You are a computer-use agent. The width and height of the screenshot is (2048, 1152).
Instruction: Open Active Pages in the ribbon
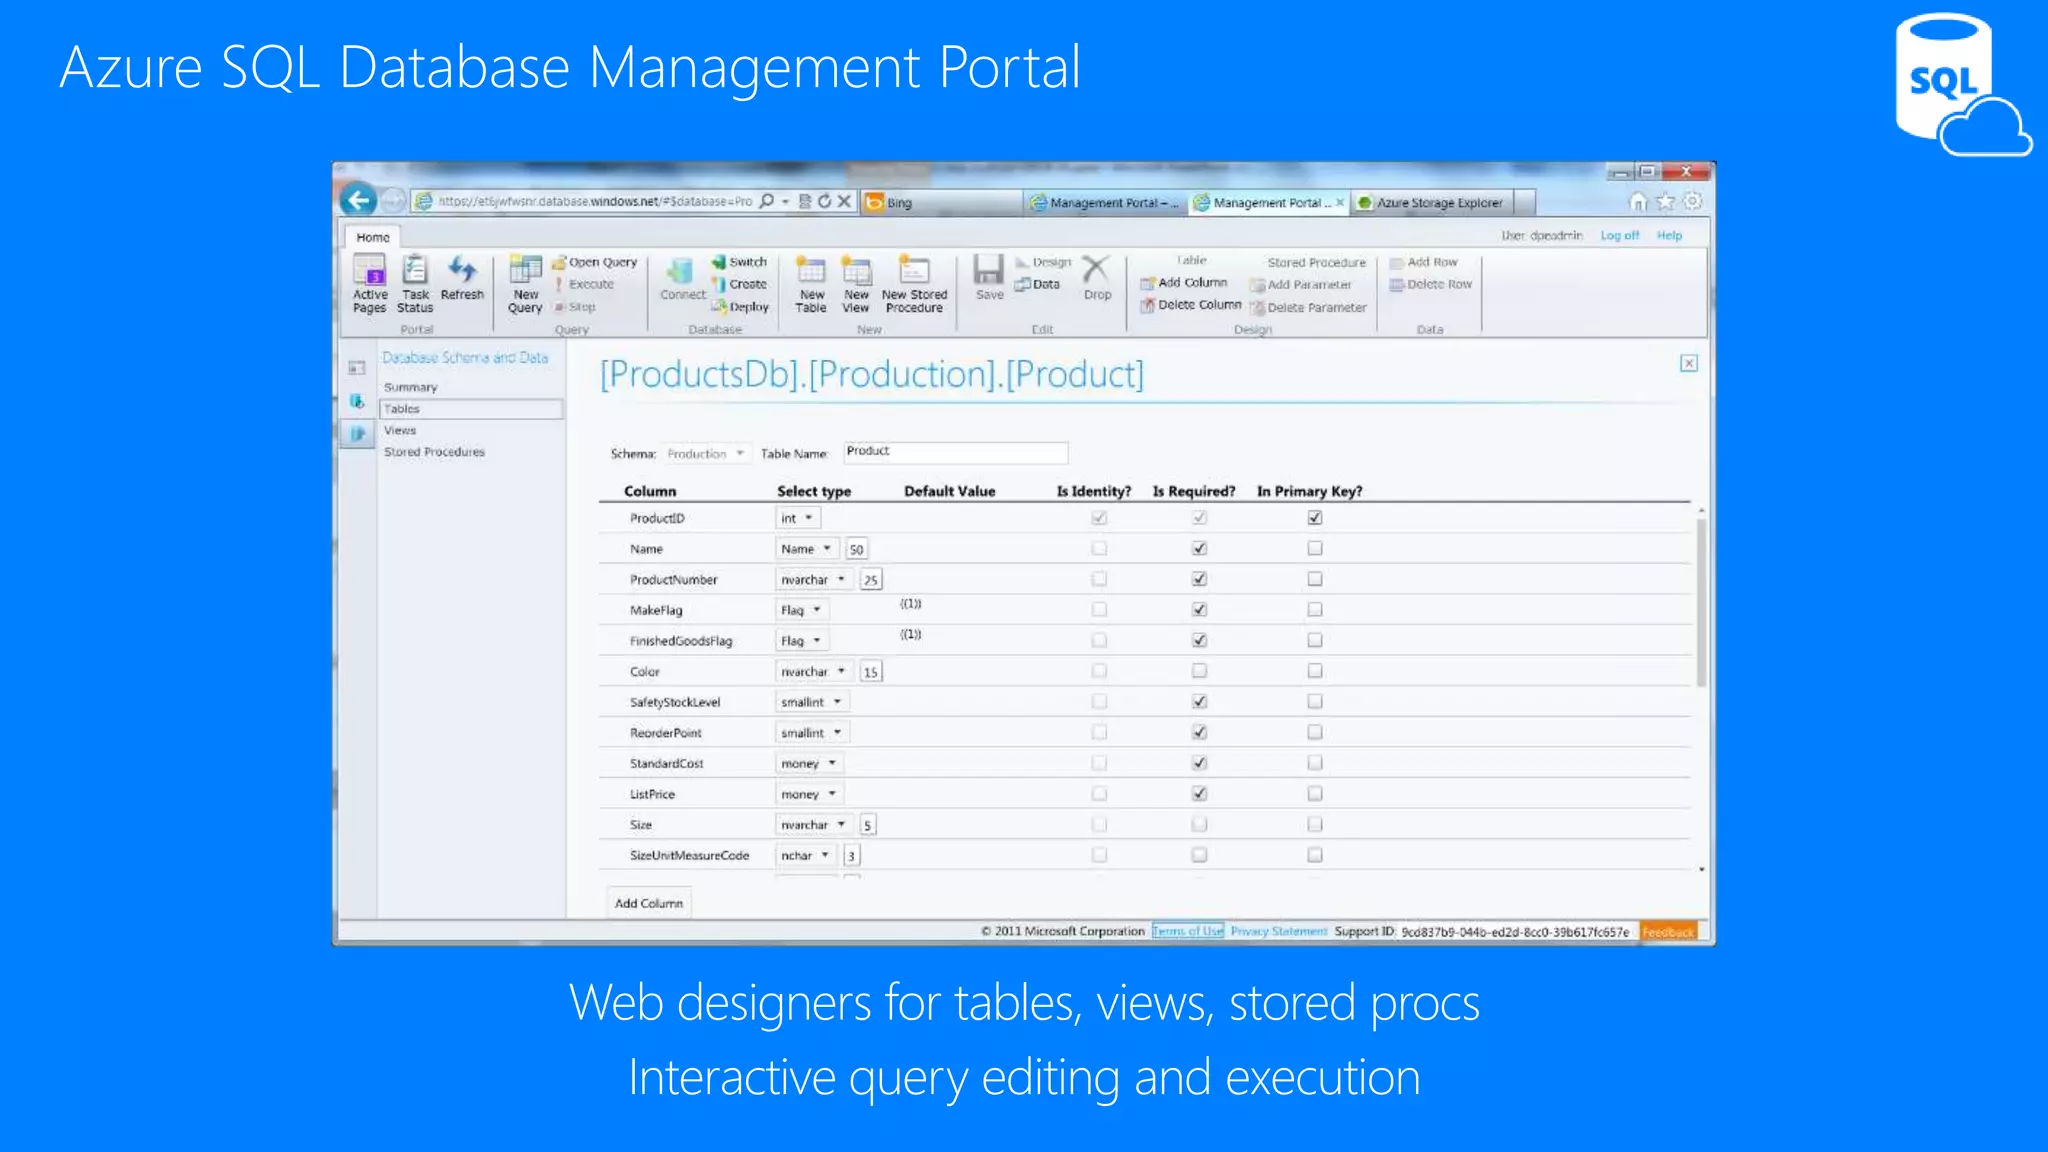point(369,283)
